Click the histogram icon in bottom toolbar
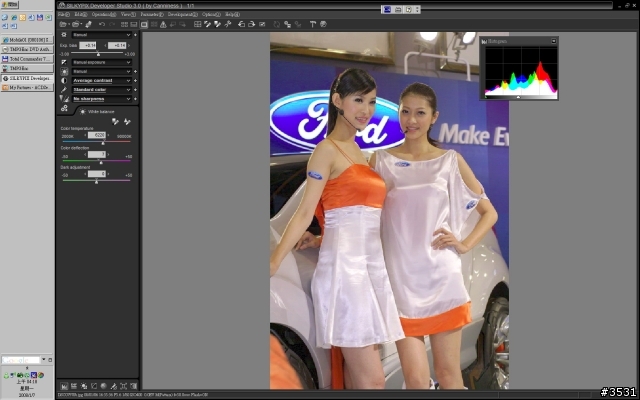This screenshot has height=400, width=640. pyautogui.click(x=64, y=386)
